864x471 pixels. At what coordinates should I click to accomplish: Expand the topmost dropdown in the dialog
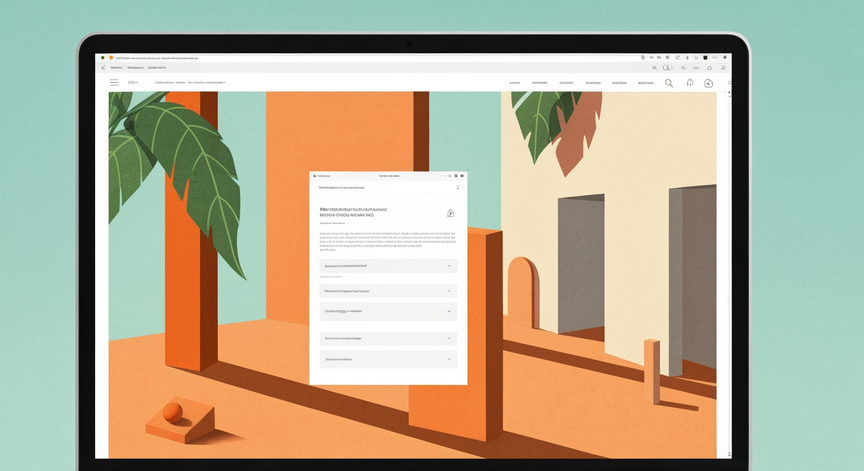[388, 266]
